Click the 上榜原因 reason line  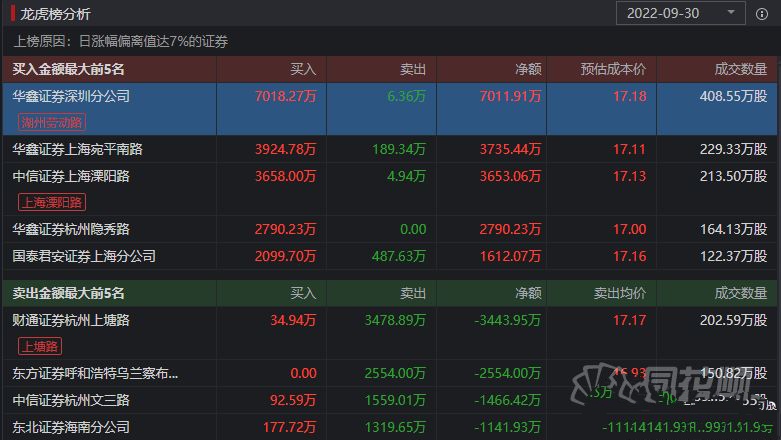point(121,41)
